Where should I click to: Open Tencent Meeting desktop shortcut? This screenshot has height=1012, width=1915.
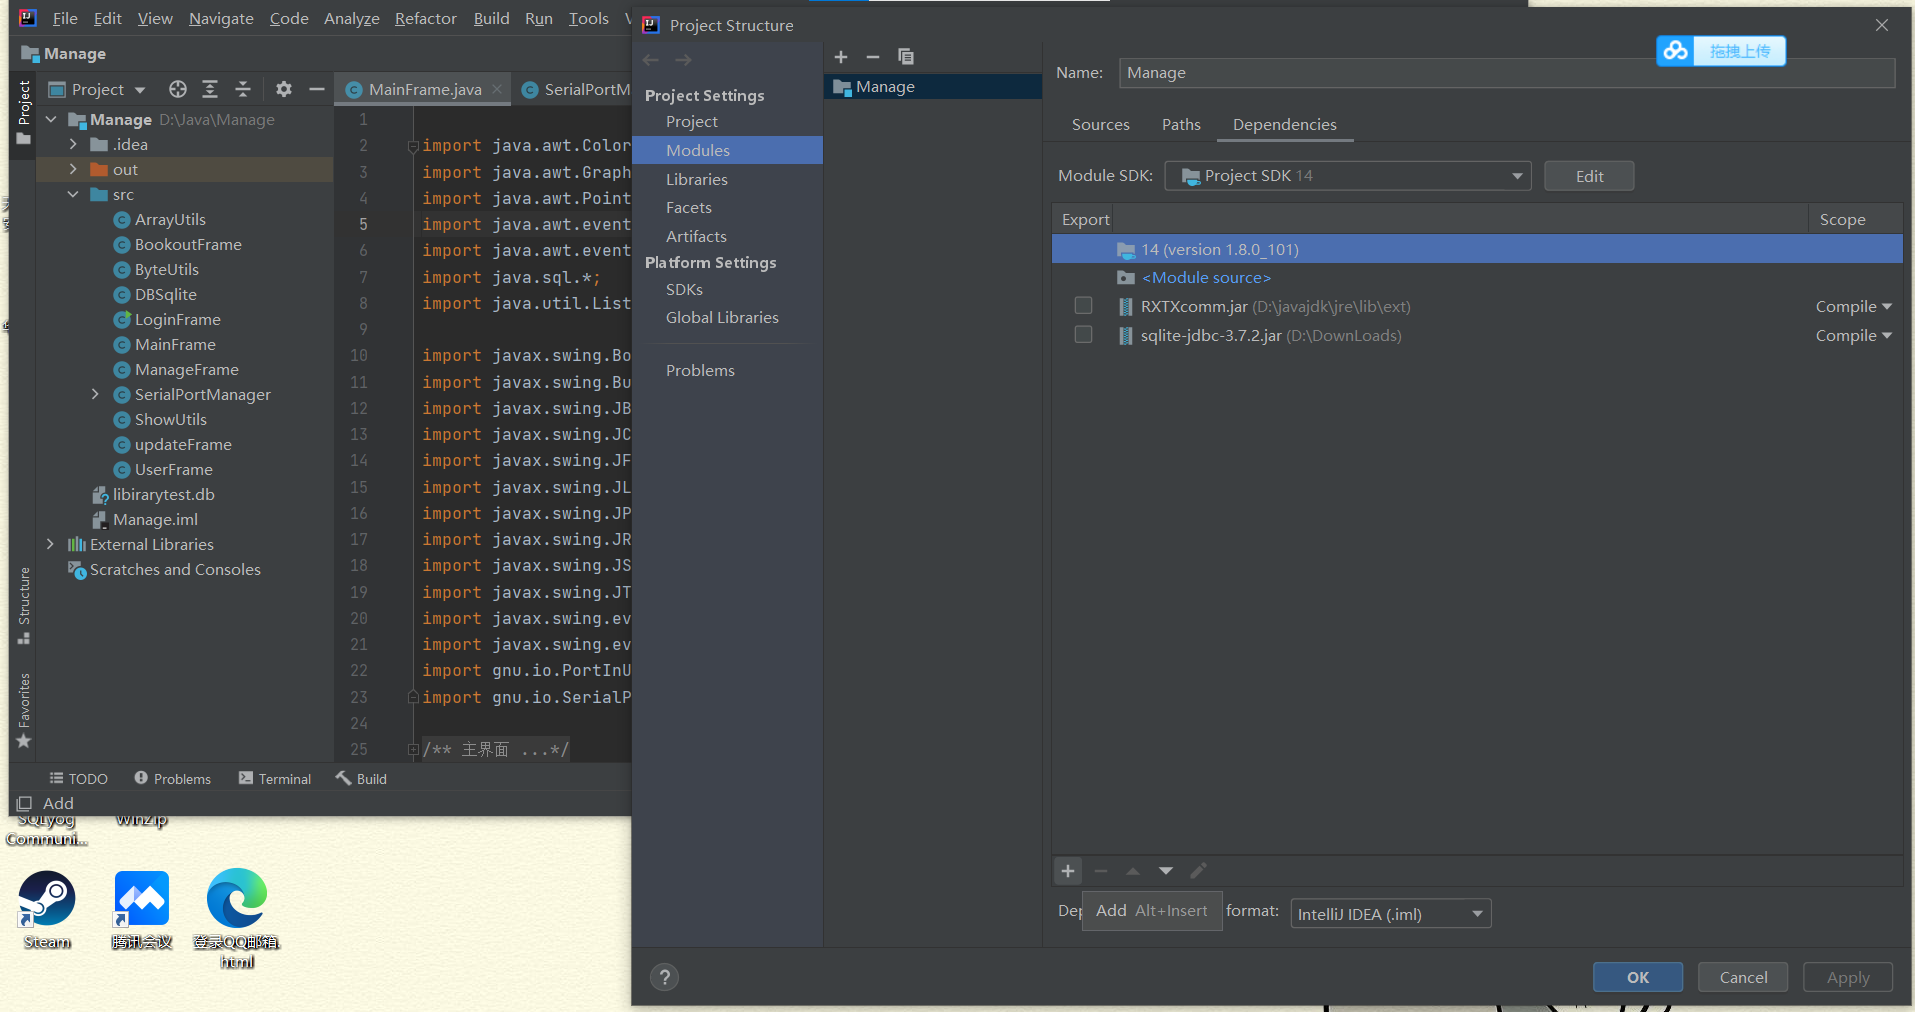coord(142,910)
